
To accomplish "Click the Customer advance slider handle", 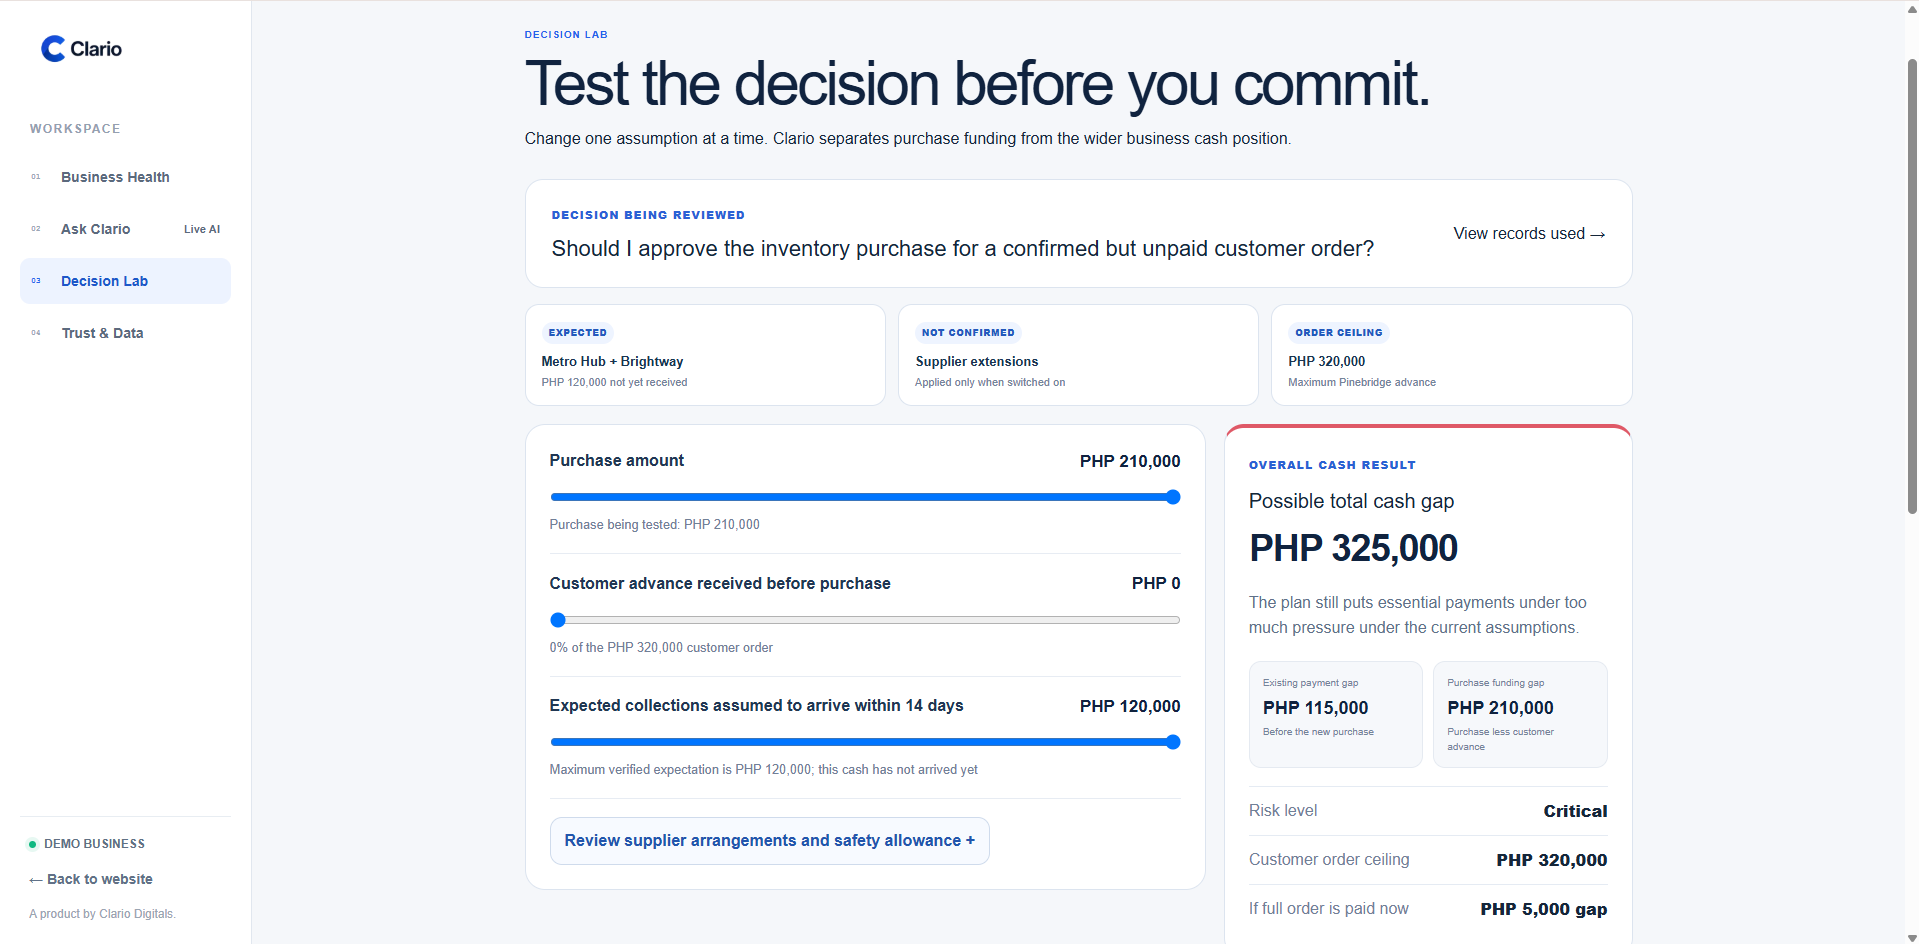I will tap(558, 620).
